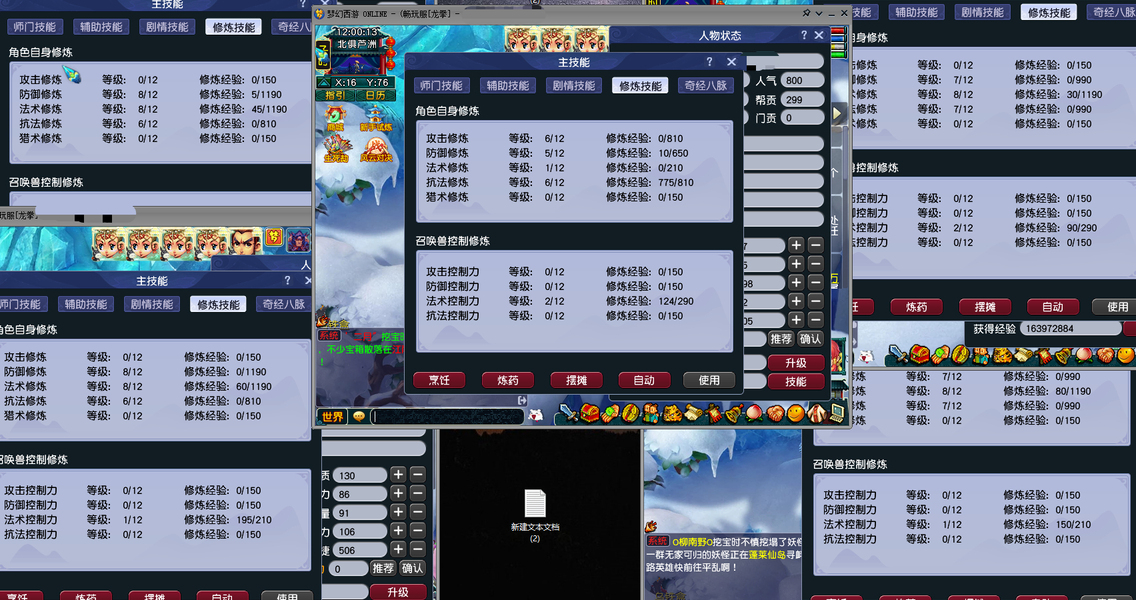Decrease the attribute showing 91 with minus
This screenshot has height=600, width=1136.
click(x=418, y=512)
